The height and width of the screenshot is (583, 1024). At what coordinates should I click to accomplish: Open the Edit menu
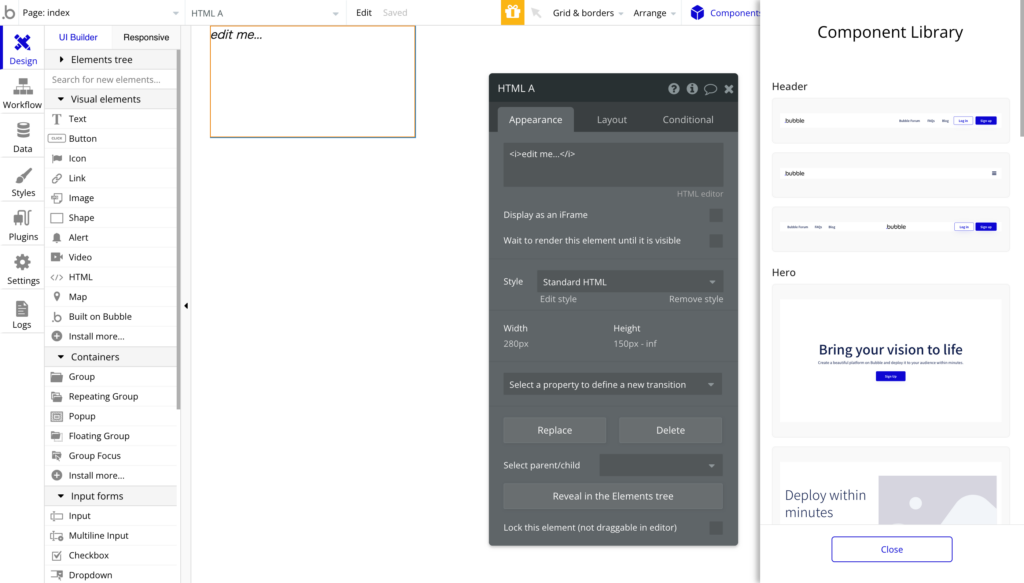364,12
